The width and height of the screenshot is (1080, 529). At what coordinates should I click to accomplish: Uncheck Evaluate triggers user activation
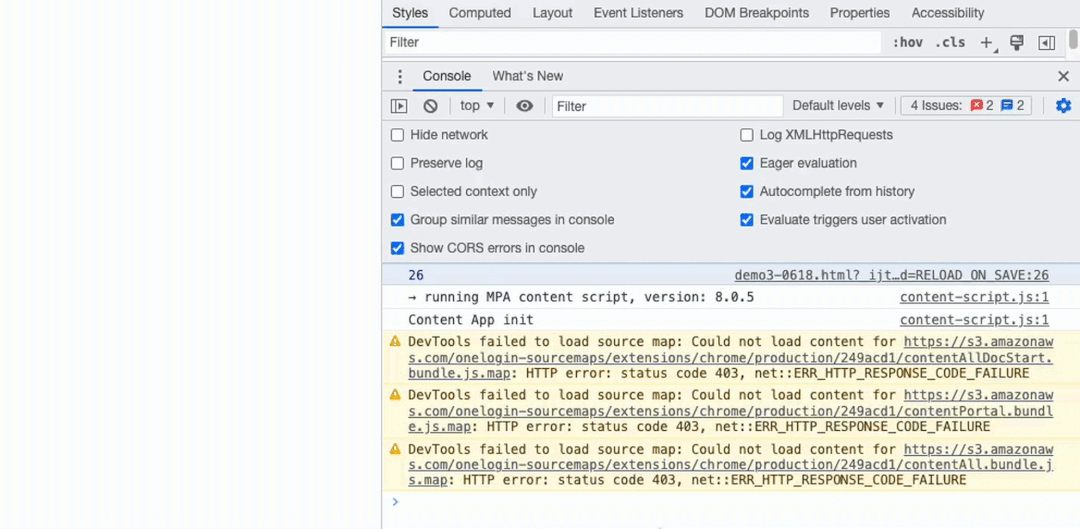pos(747,220)
